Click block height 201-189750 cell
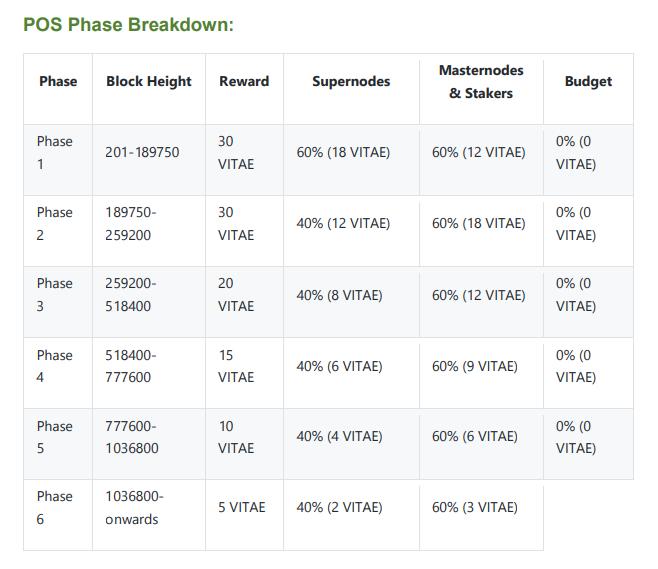 pos(142,152)
